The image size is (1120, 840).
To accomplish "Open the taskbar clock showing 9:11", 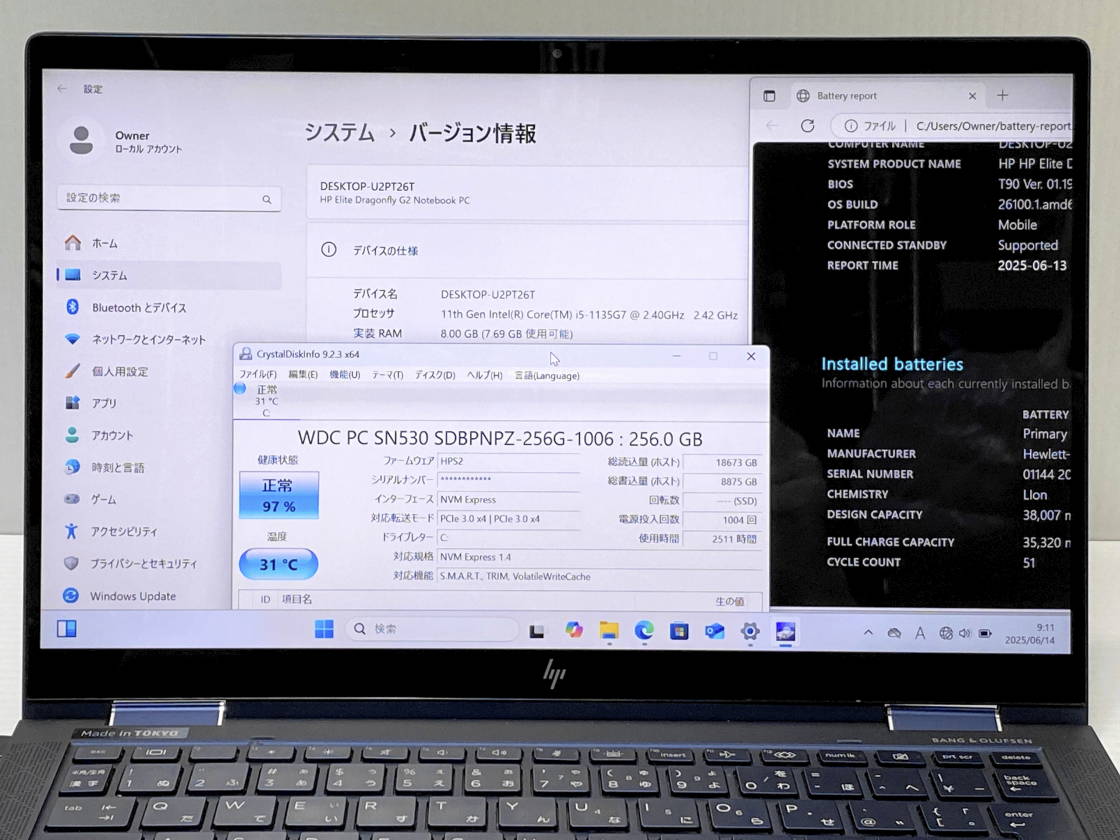I will pos(1029,634).
